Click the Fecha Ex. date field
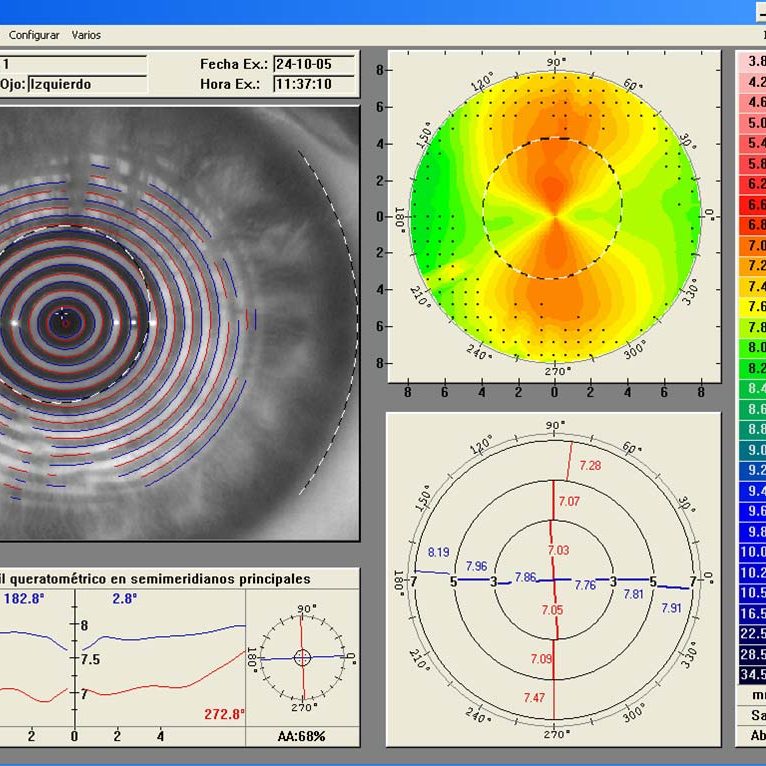This screenshot has width=766, height=766. [x=314, y=64]
